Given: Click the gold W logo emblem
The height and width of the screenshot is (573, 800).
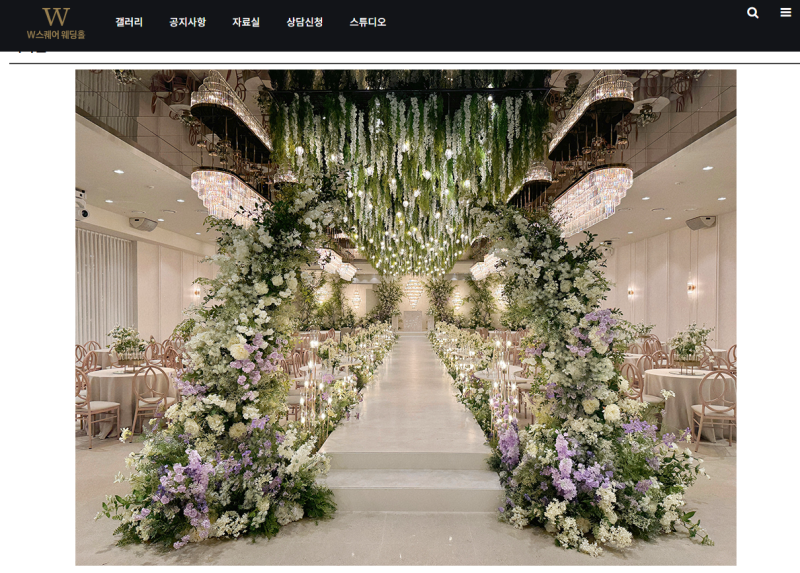Looking at the screenshot, I should [x=56, y=17].
